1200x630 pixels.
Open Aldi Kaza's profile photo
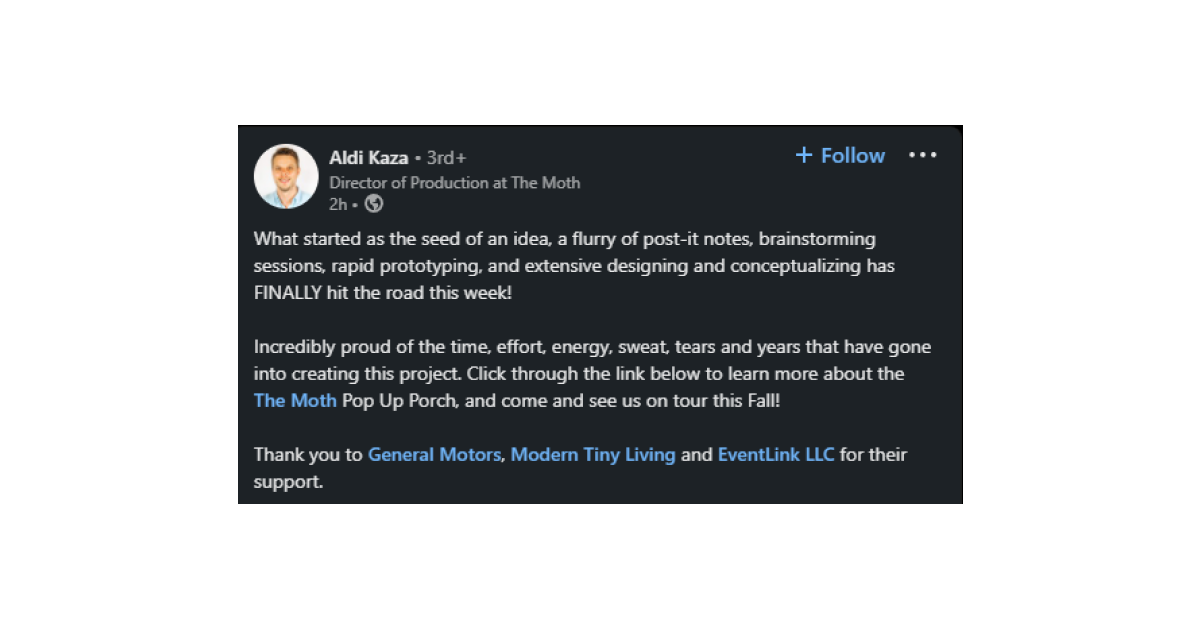[x=286, y=176]
